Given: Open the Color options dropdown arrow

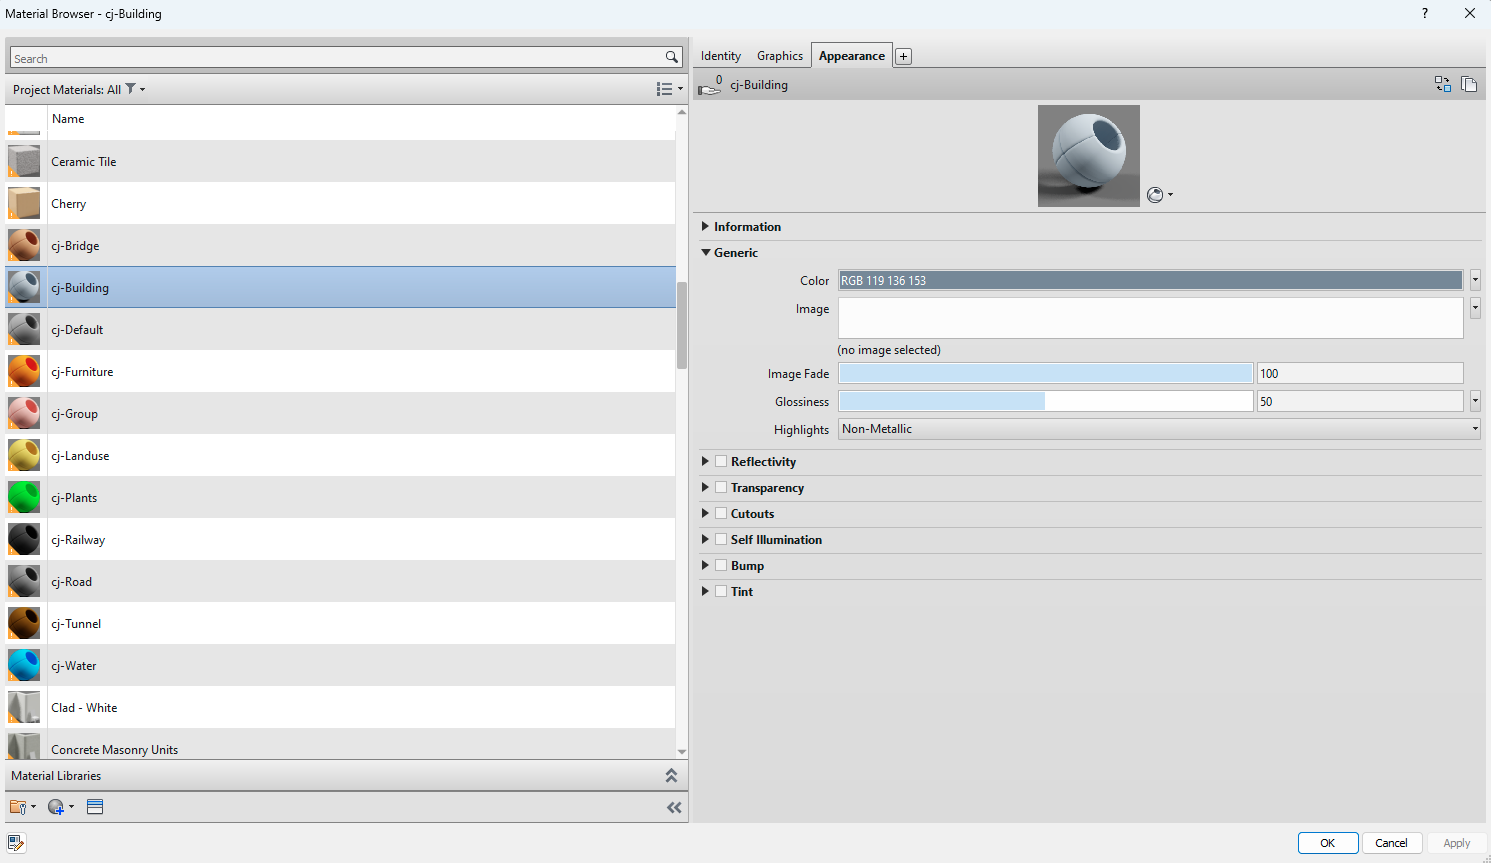Looking at the screenshot, I should tap(1475, 280).
